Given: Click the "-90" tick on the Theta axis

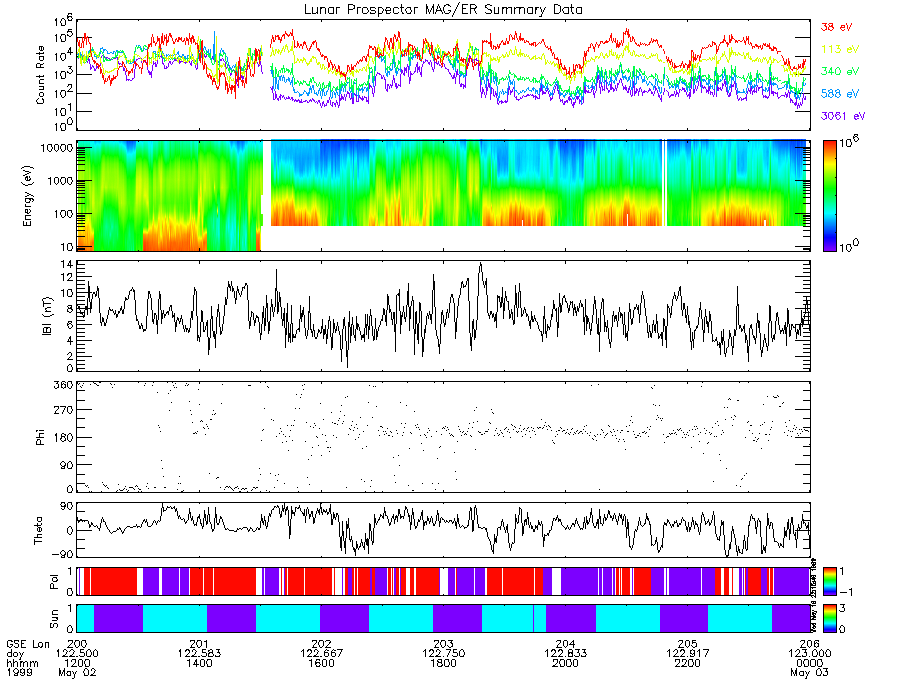Looking at the screenshot, I should (62, 554).
